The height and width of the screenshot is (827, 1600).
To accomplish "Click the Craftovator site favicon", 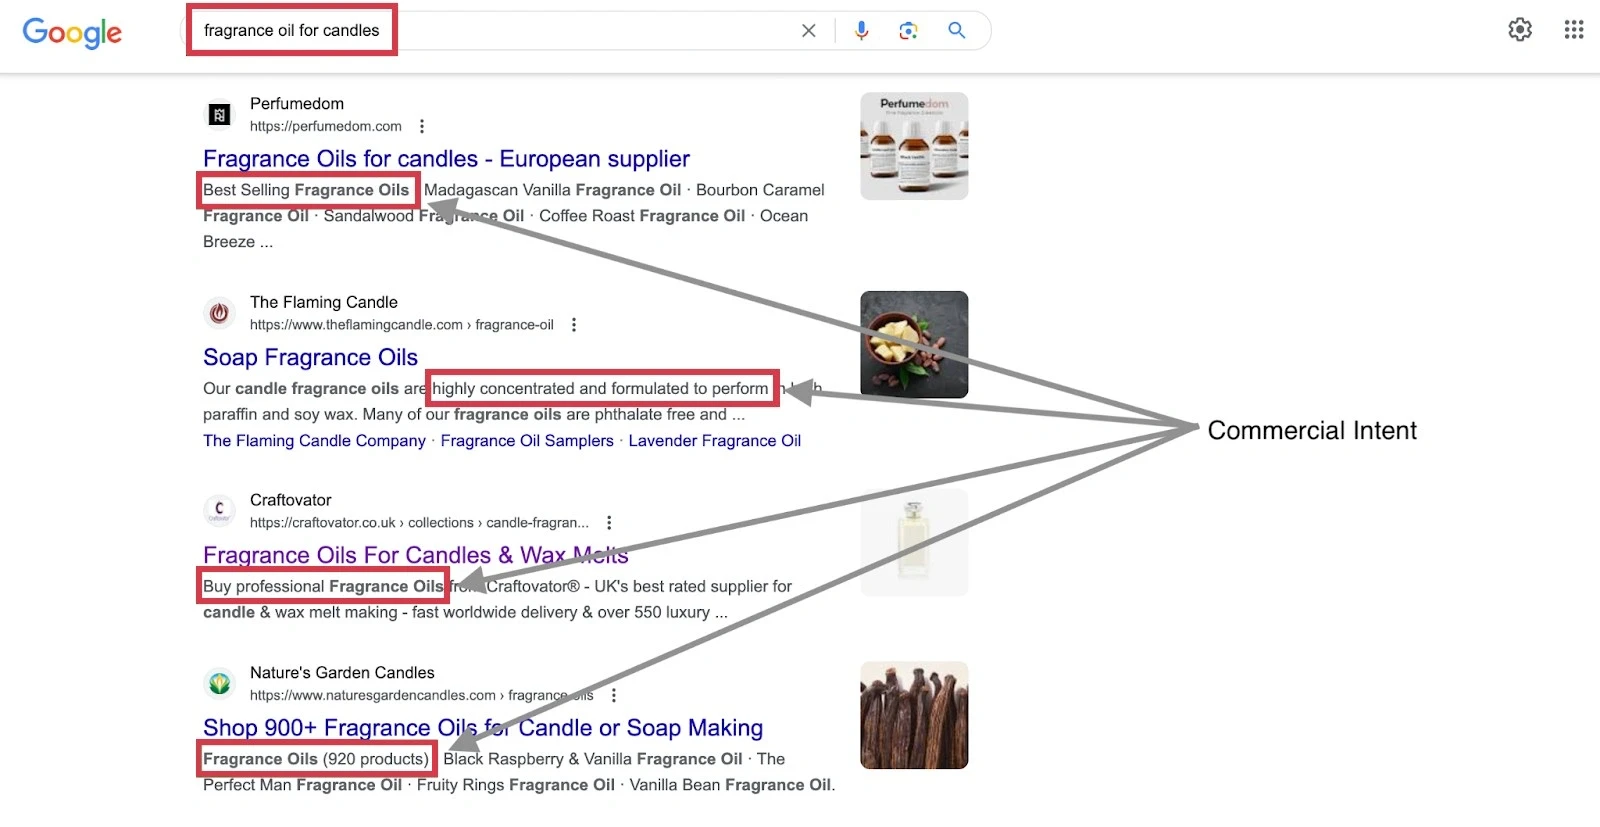I will click(x=219, y=510).
